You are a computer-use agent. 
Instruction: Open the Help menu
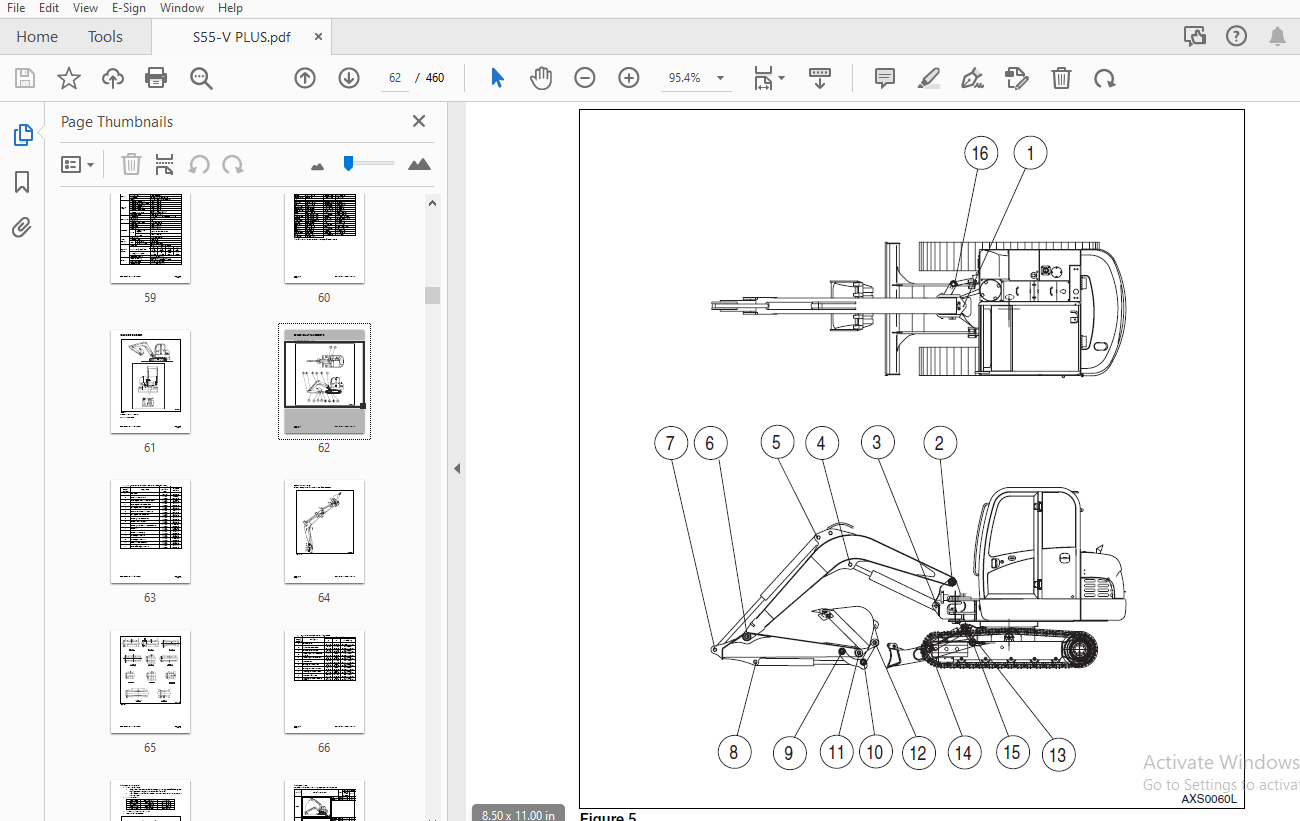(x=230, y=8)
